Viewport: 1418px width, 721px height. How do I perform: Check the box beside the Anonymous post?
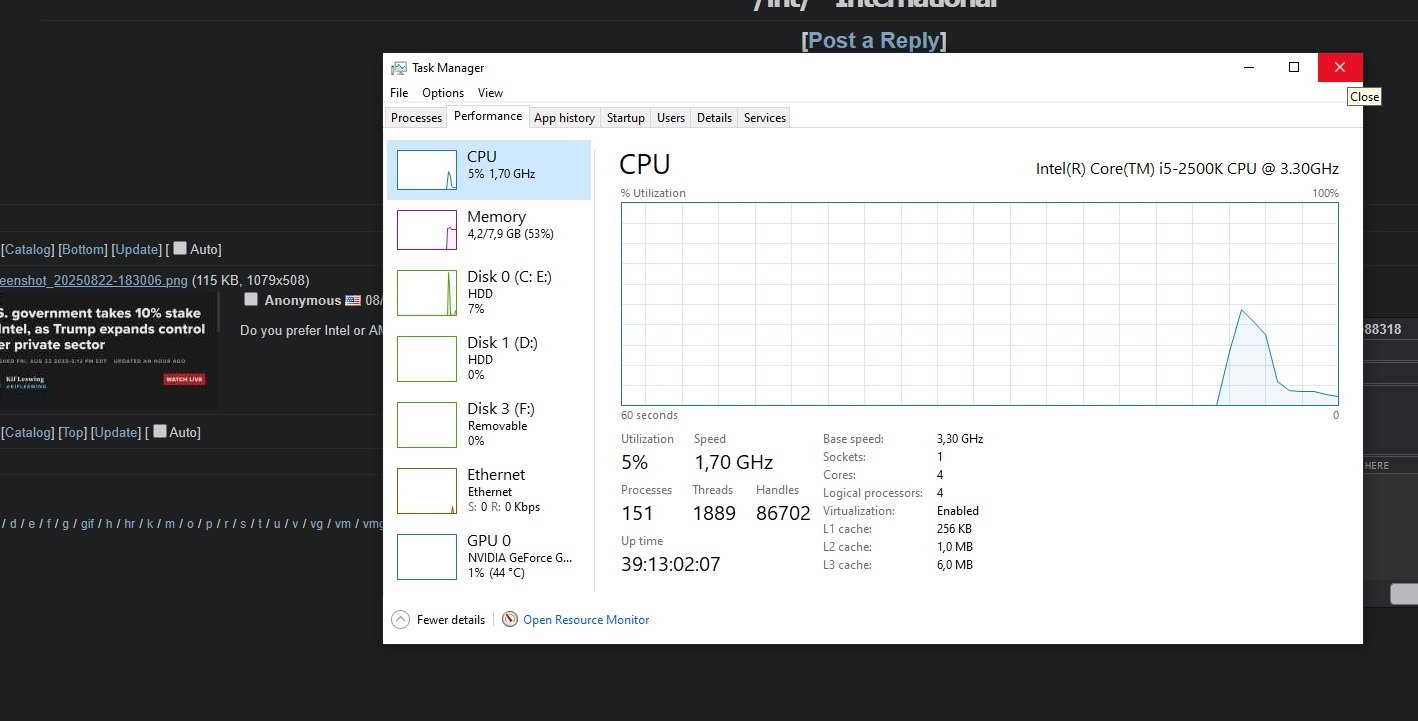251,299
